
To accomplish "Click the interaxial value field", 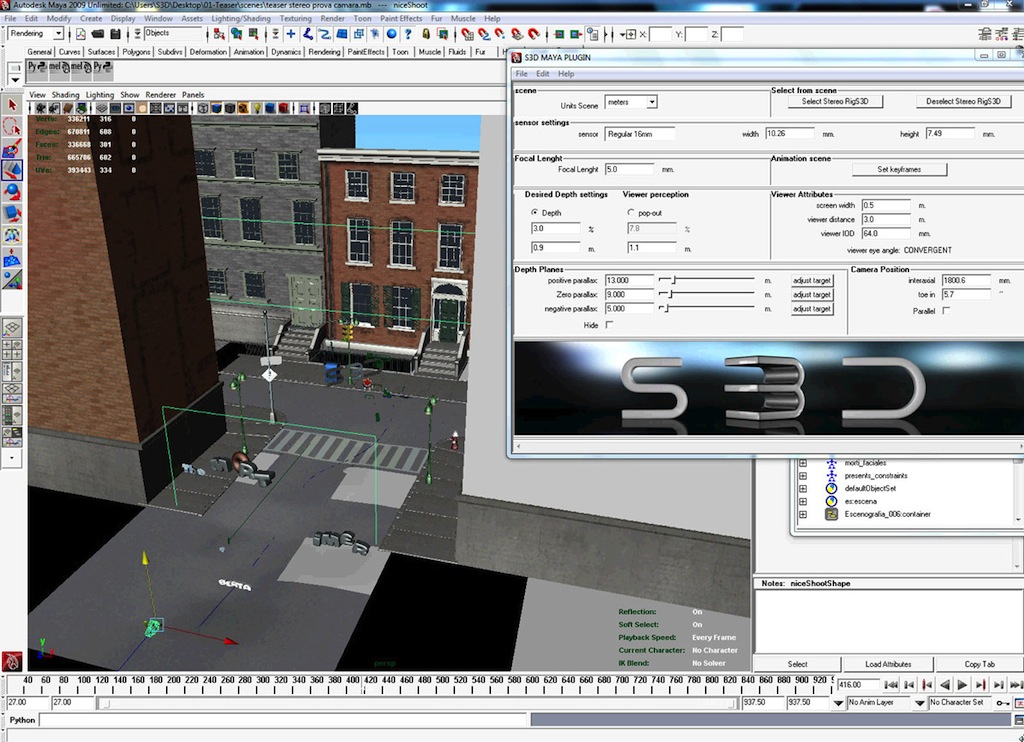I will click(966, 280).
